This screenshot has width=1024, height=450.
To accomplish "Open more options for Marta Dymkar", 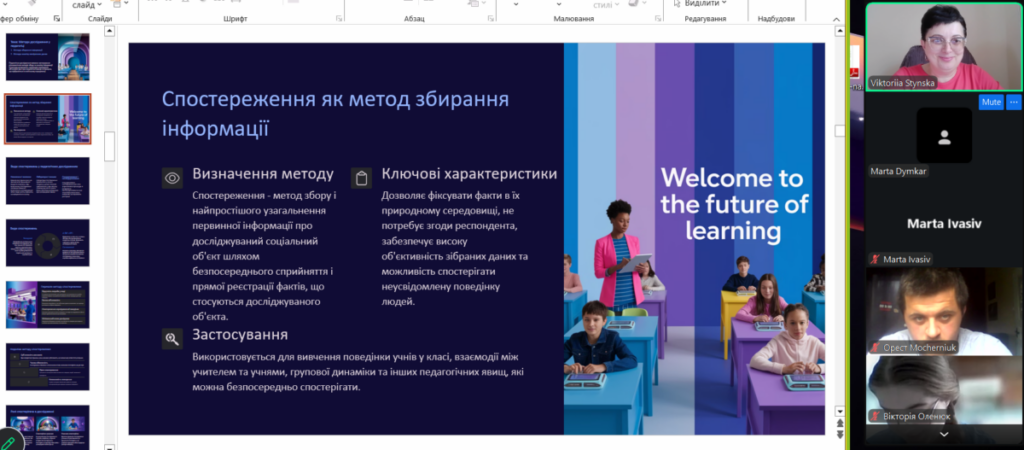I will (x=1014, y=103).
